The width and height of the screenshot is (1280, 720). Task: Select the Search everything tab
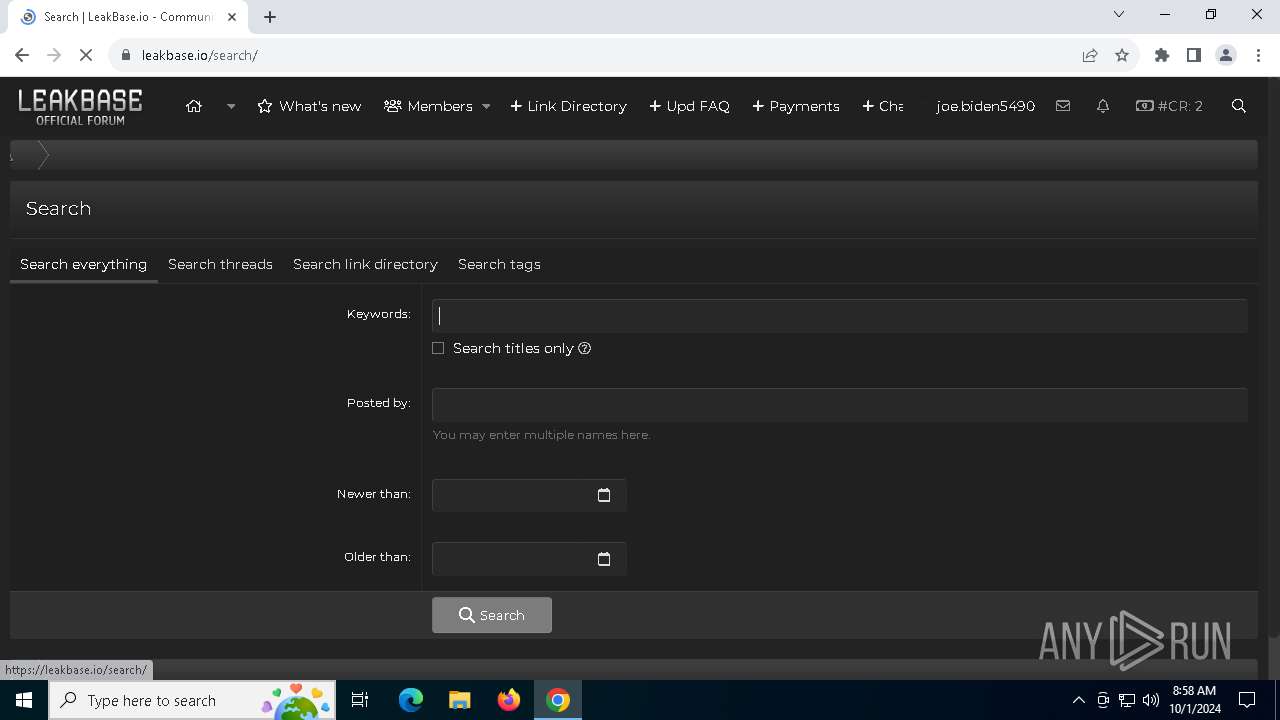point(83,264)
